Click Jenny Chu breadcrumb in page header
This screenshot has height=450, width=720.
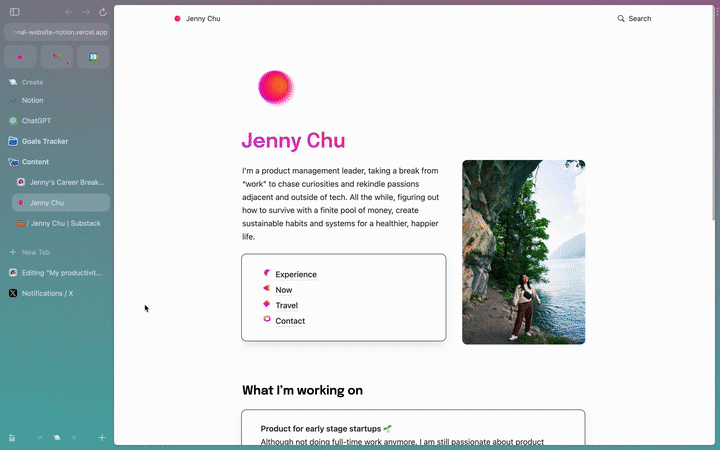click(203, 18)
